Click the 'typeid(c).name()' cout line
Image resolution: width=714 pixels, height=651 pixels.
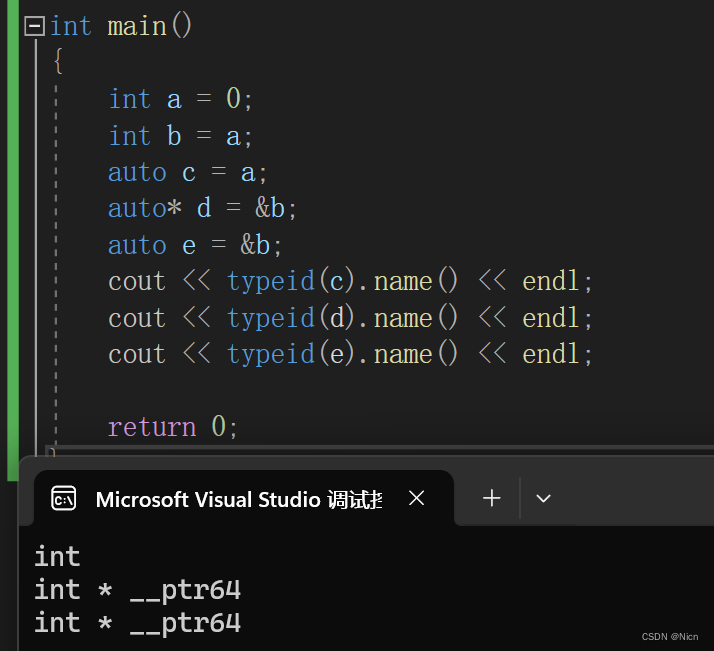350,281
